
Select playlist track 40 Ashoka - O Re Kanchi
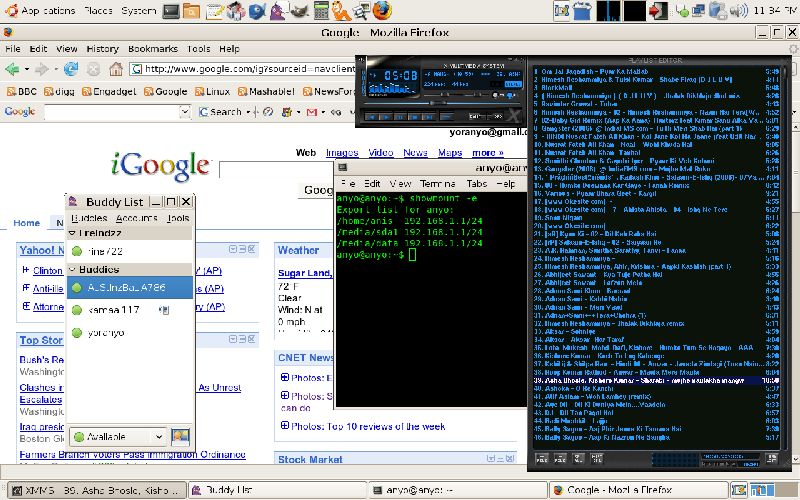657,389
